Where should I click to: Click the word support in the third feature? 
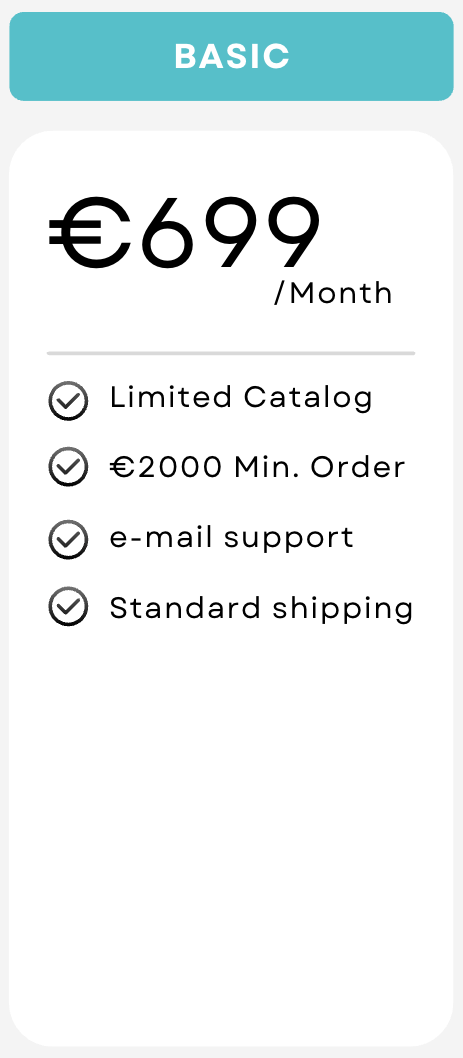coord(288,539)
